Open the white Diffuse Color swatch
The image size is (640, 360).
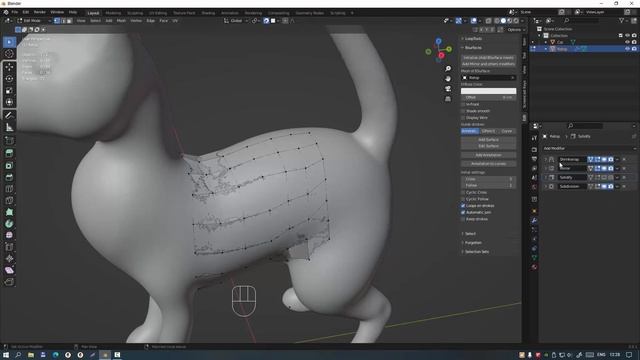(488, 91)
